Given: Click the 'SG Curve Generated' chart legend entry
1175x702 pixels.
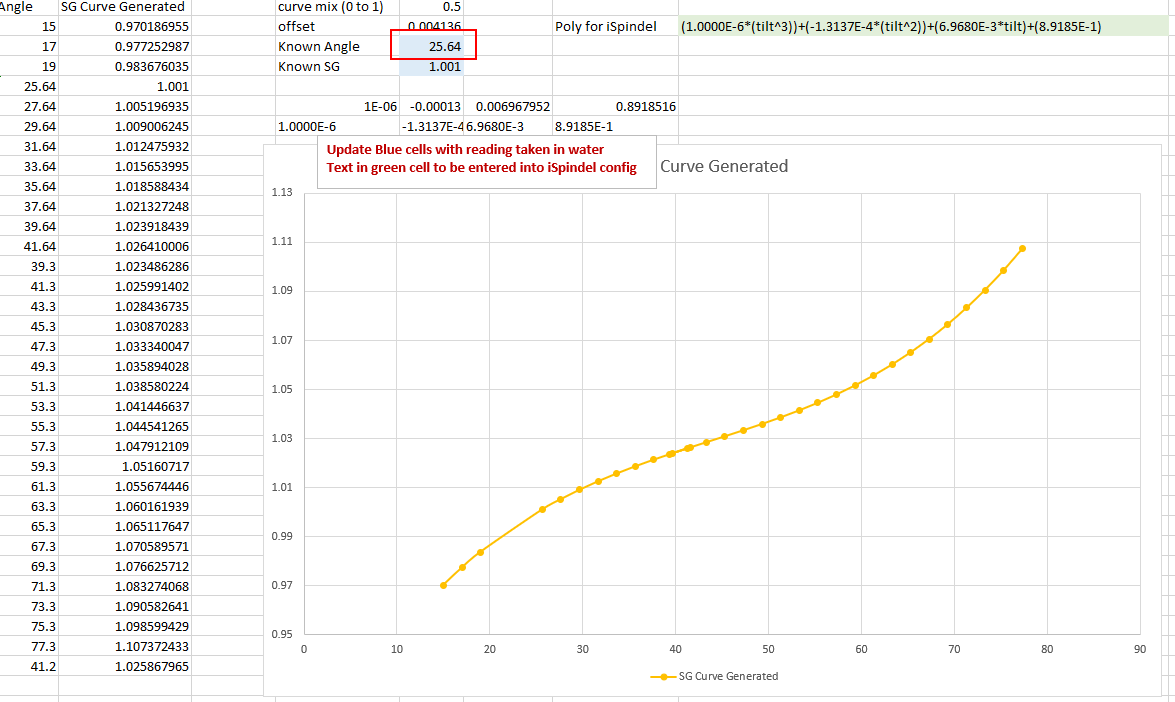Looking at the screenshot, I should click(718, 676).
